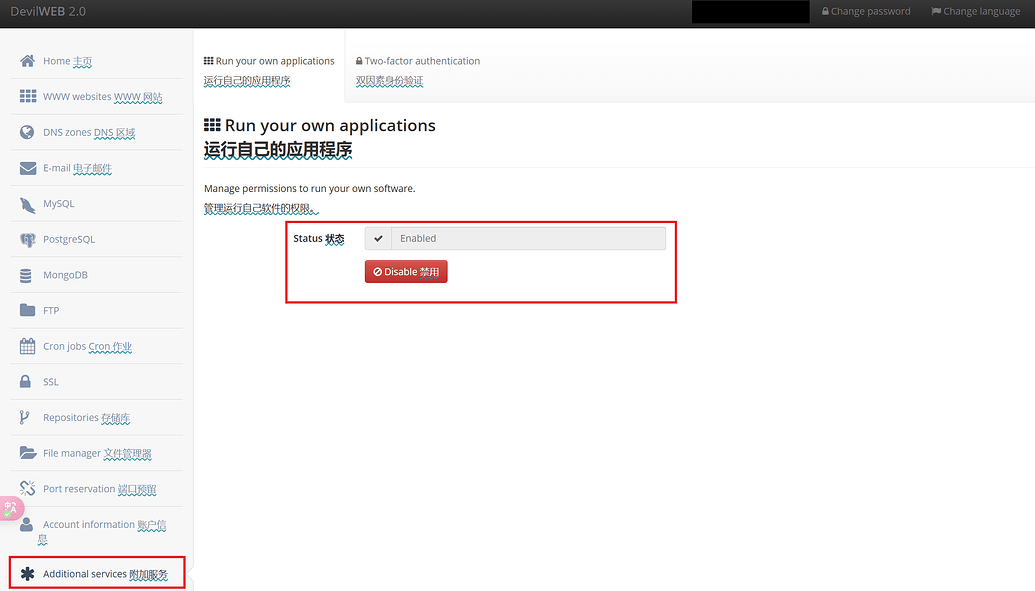
Task: Switch to Two-factor authentication tab
Action: tap(418, 71)
